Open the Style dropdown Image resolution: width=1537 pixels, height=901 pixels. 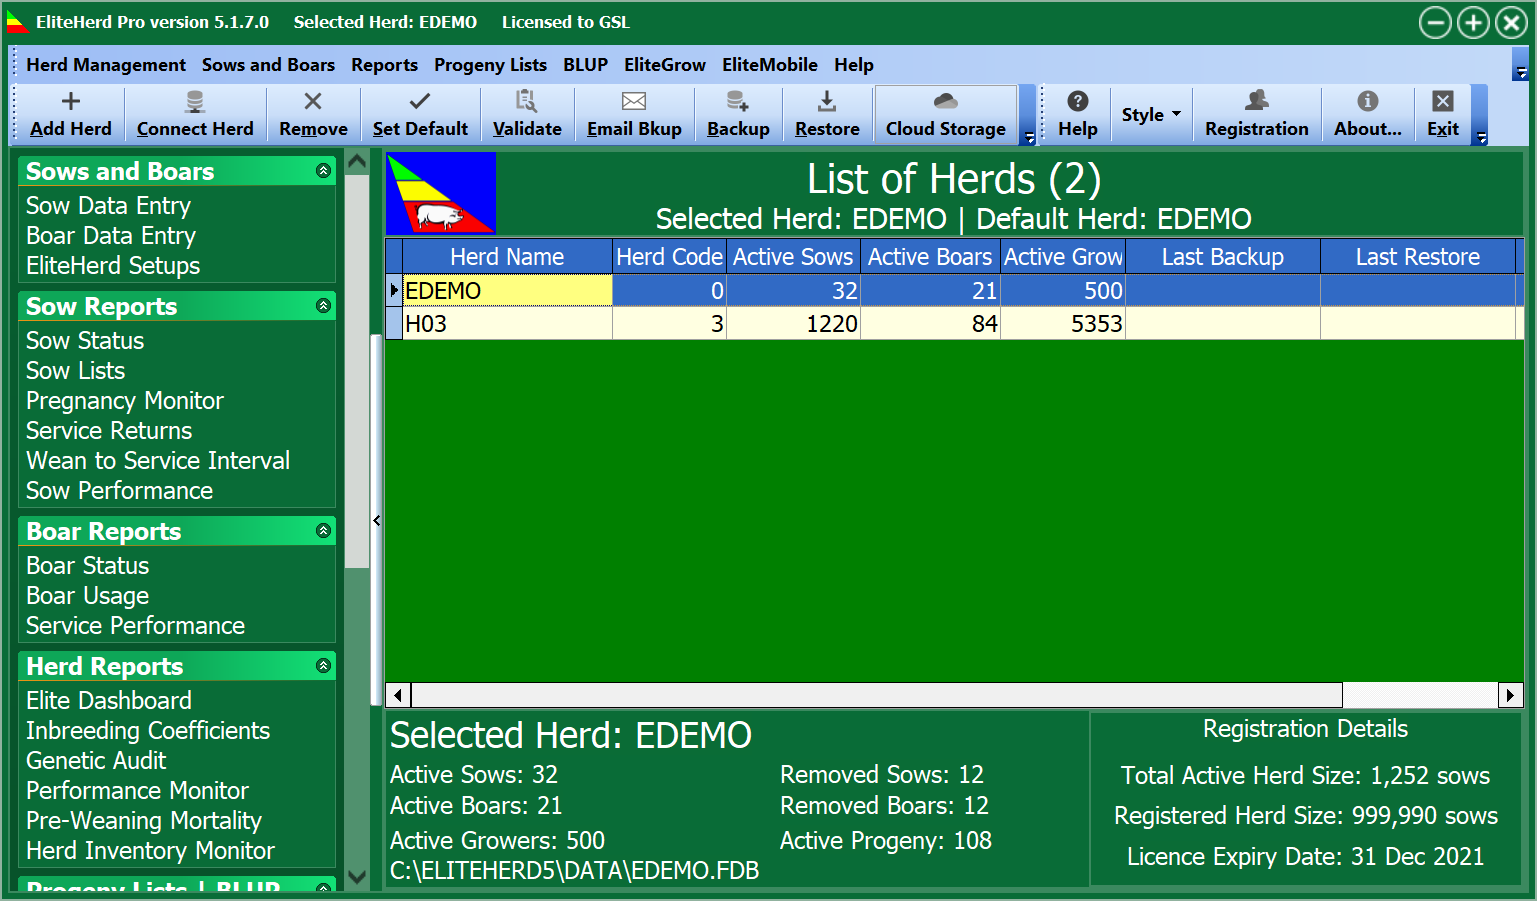tap(1151, 115)
